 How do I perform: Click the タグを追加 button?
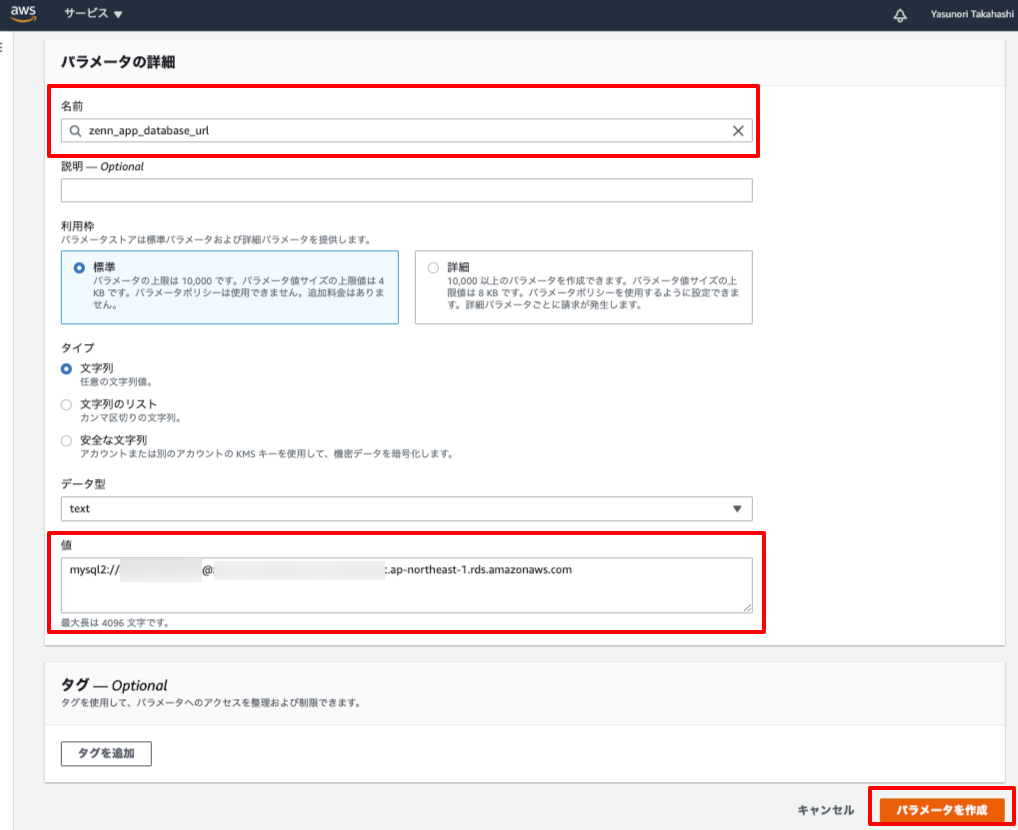tap(106, 753)
